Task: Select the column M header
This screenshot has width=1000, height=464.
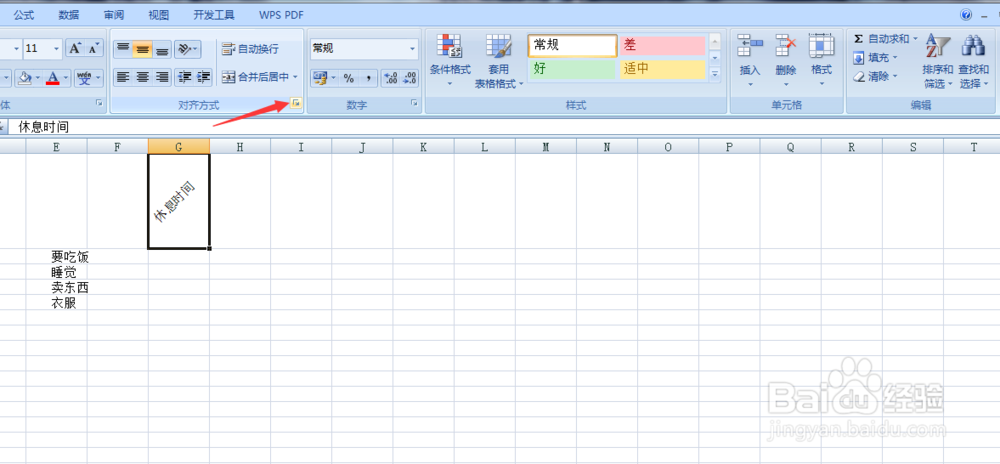Action: click(x=546, y=147)
